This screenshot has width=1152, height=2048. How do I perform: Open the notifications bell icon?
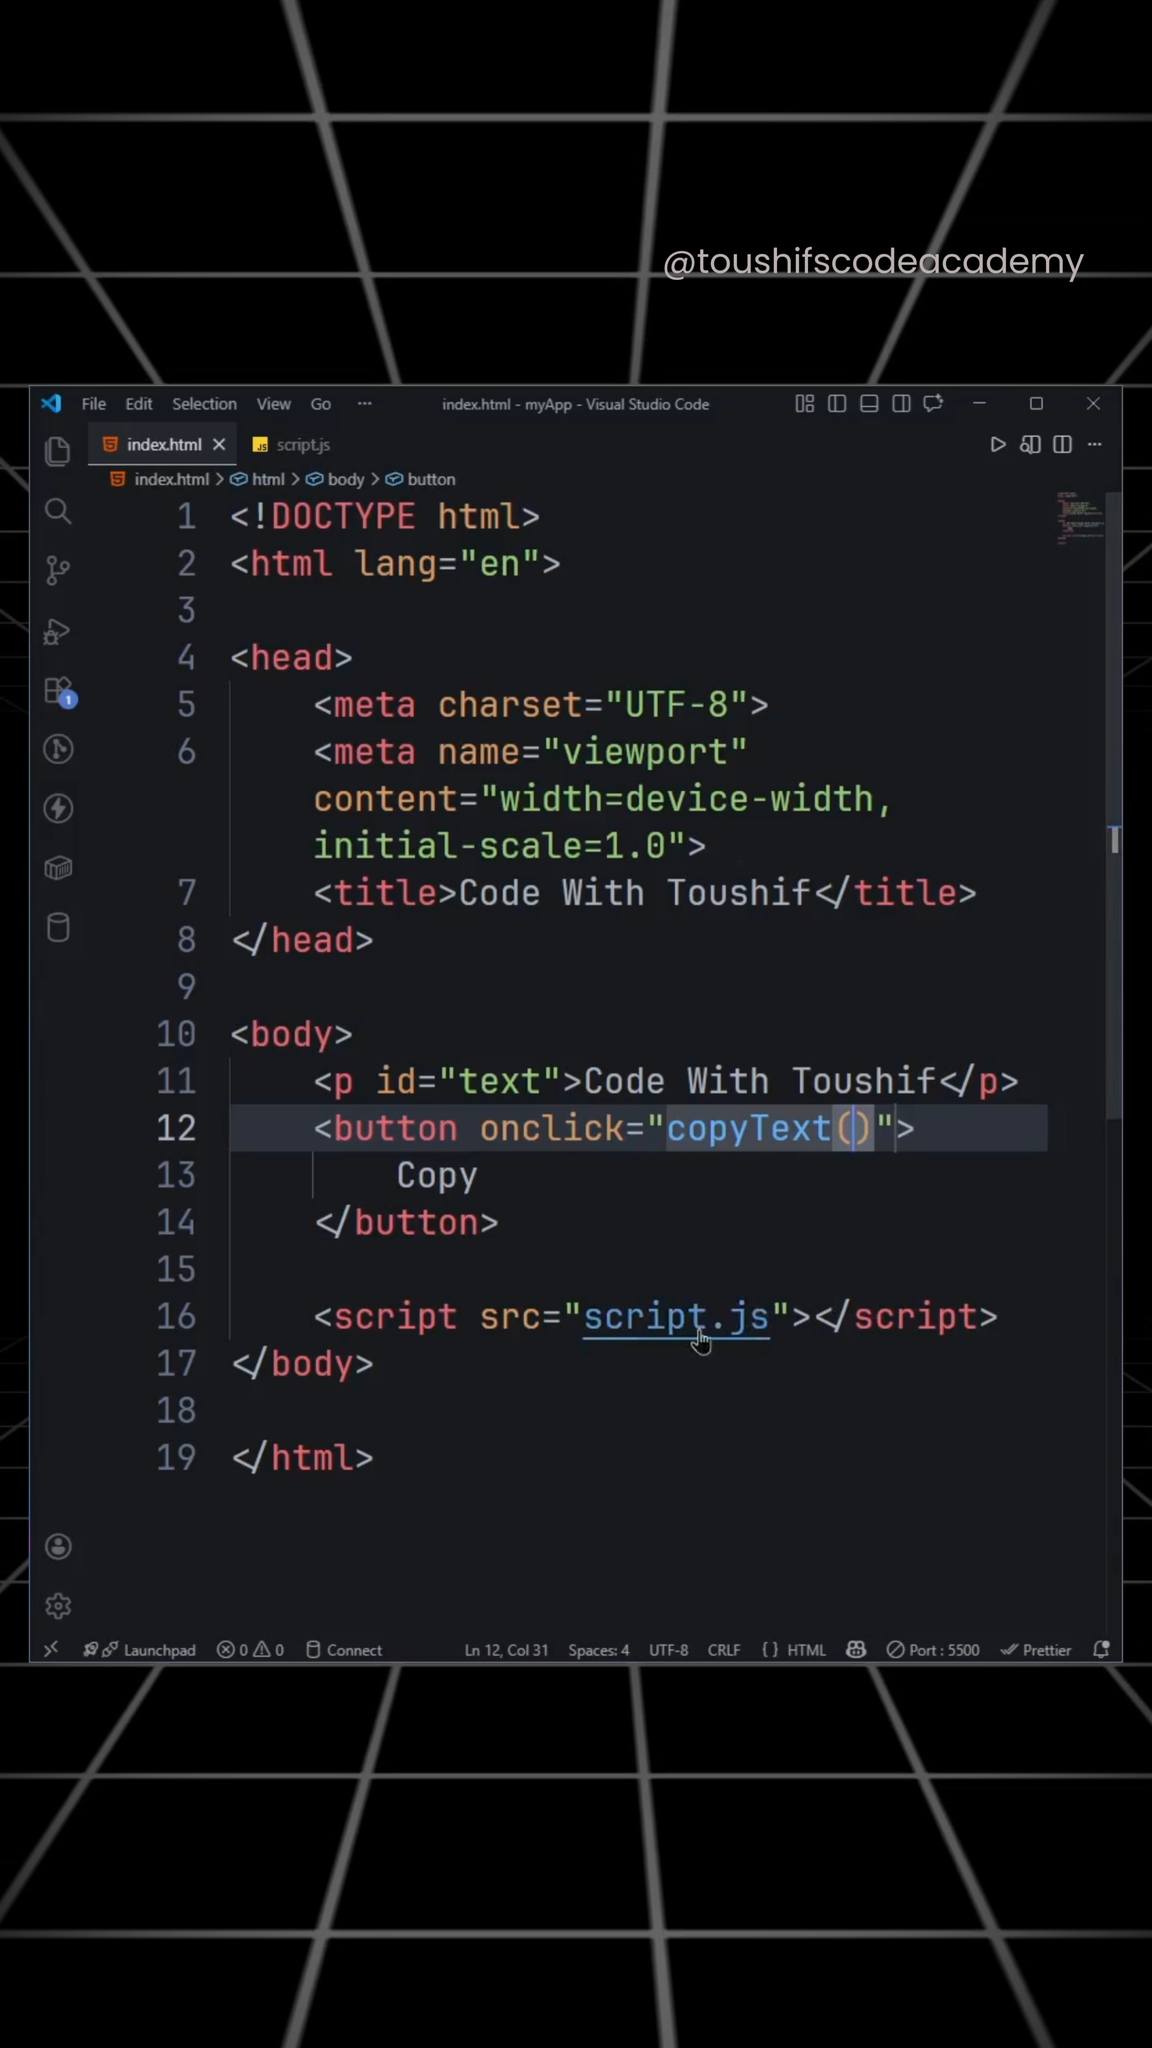(1101, 1650)
